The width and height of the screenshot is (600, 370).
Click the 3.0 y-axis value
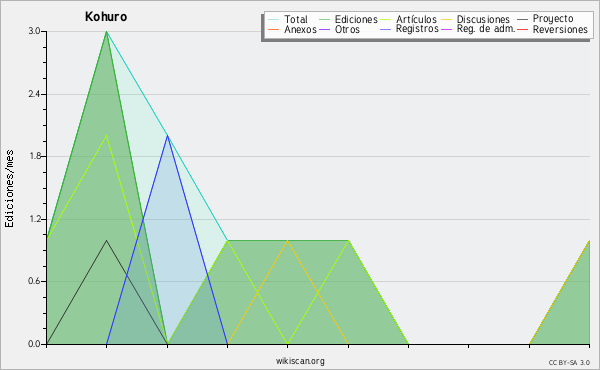point(34,31)
